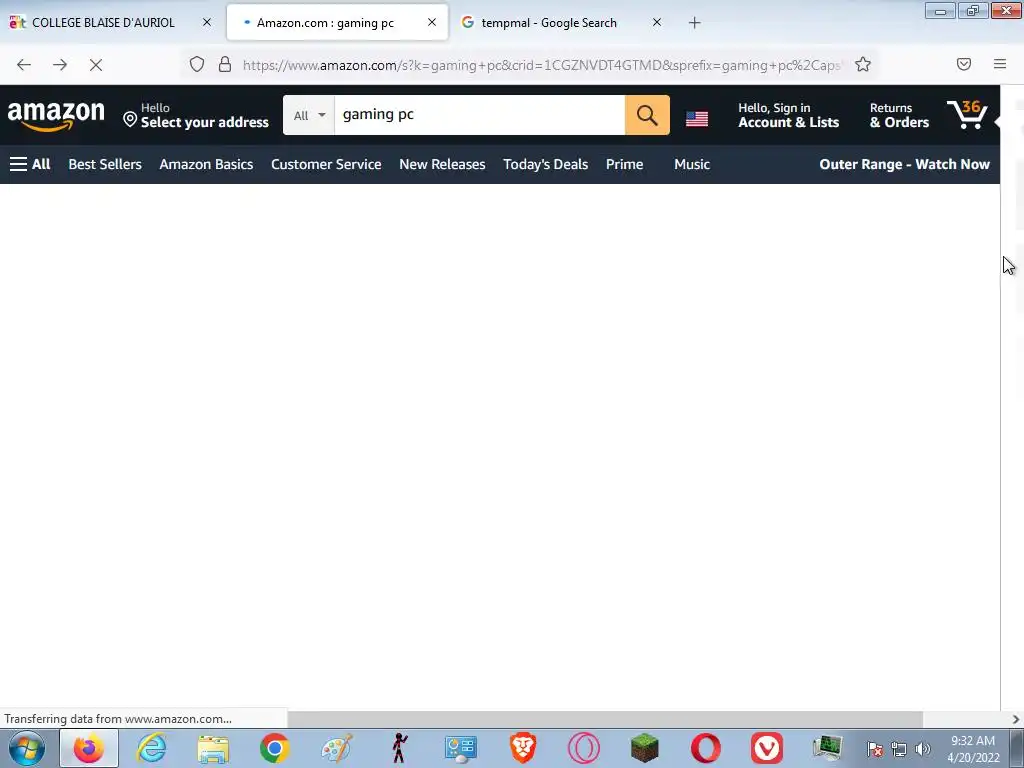Screen dimensions: 1024x768
Task: Open the File Explorer taskbar icon
Action: pos(213,748)
